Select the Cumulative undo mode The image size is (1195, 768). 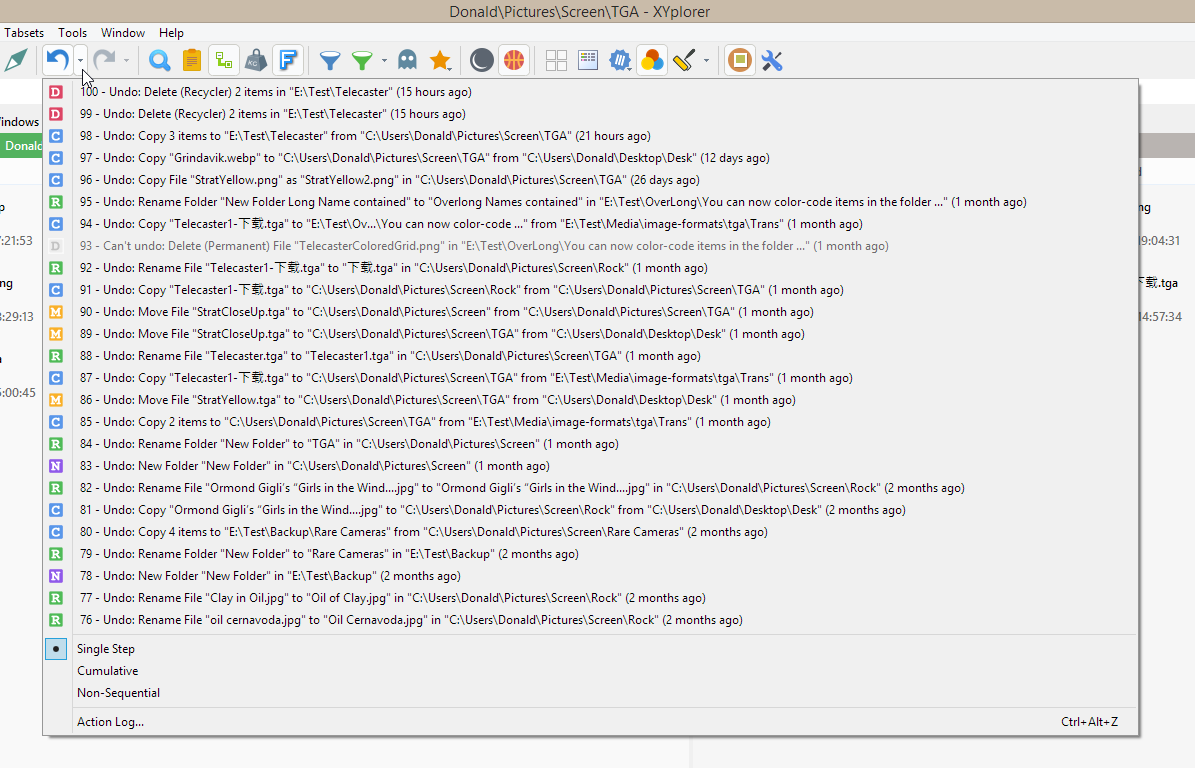tap(108, 671)
